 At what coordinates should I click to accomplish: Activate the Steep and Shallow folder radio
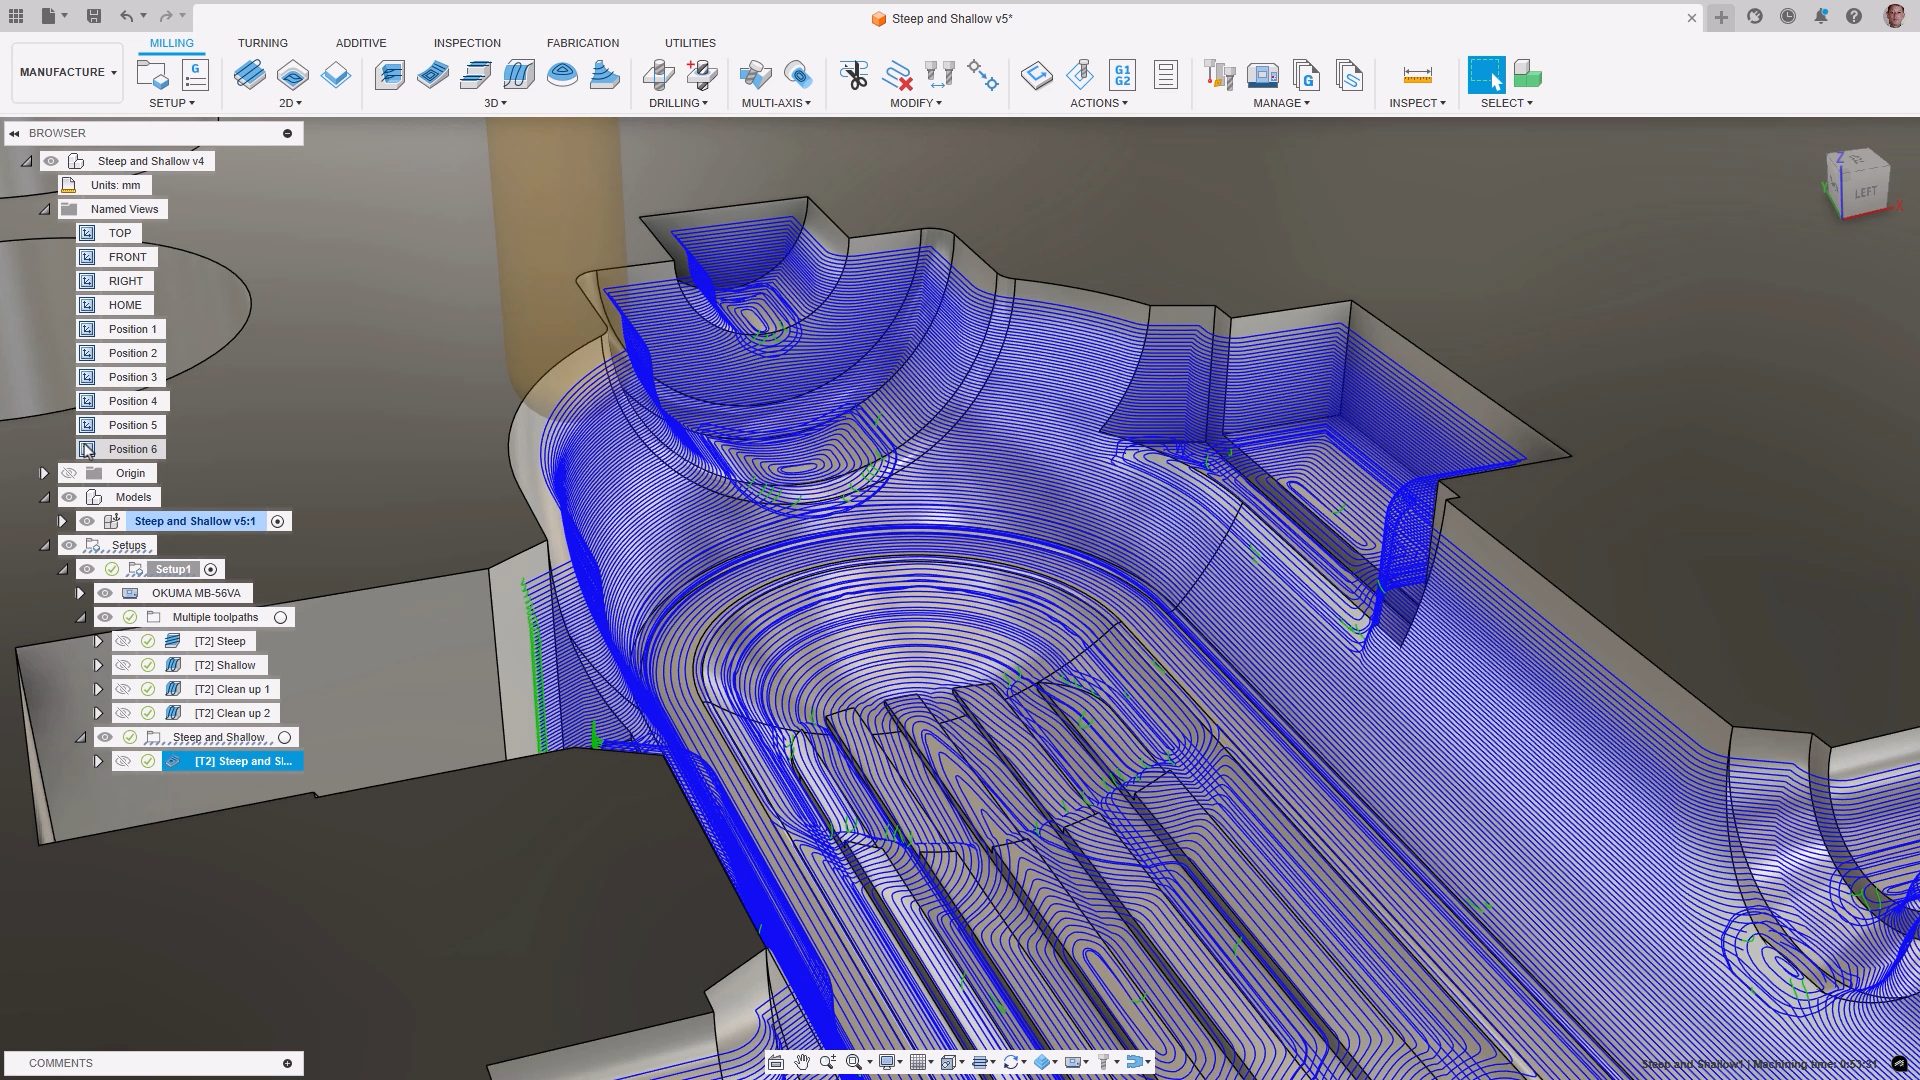tap(285, 738)
